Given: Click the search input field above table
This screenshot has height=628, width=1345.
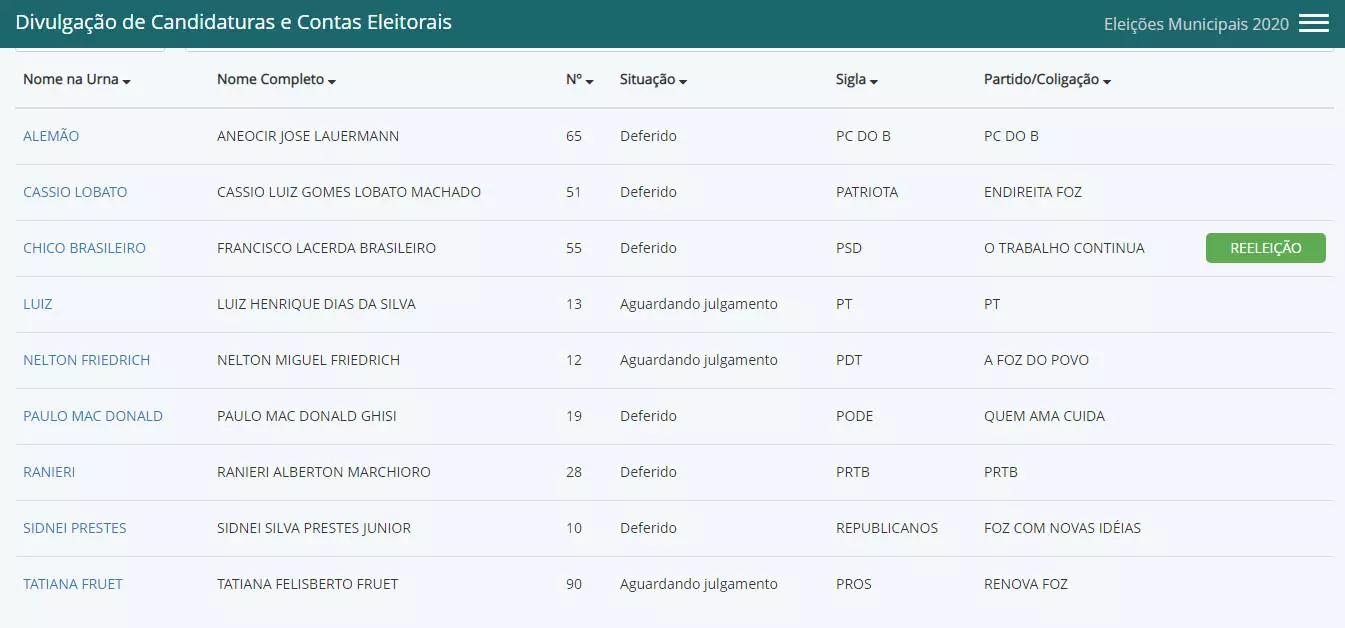Looking at the screenshot, I should point(758,48).
